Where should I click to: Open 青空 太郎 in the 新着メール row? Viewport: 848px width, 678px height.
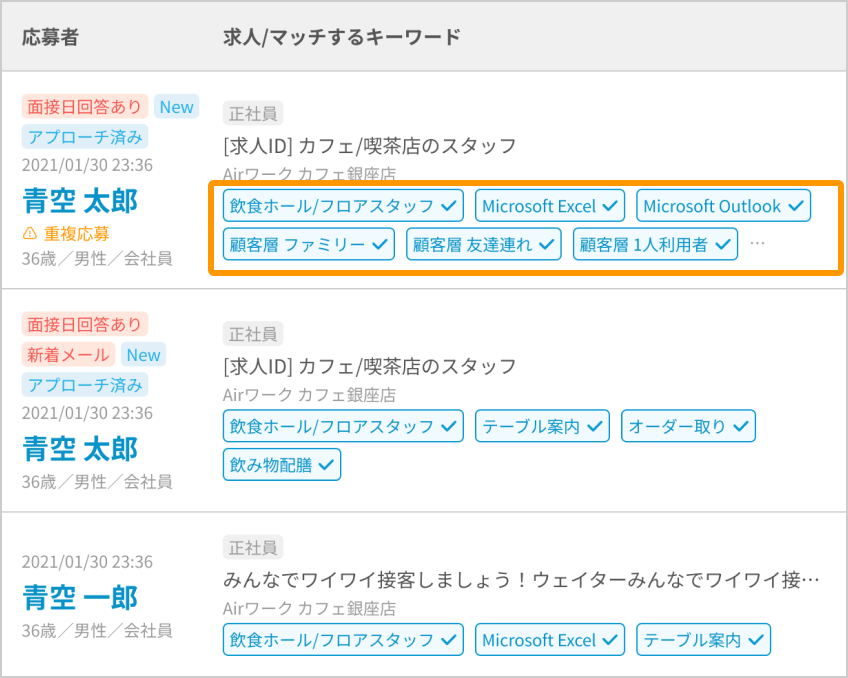80,449
